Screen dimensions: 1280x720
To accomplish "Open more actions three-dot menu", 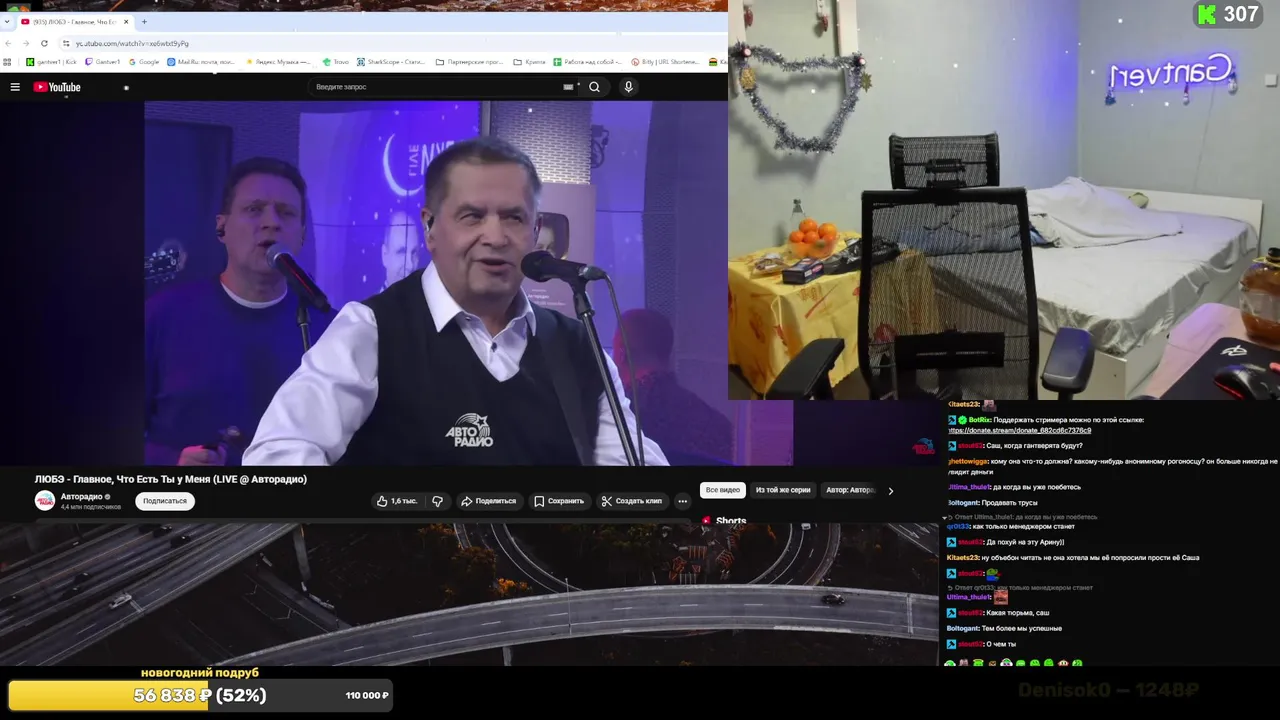I will coord(683,501).
